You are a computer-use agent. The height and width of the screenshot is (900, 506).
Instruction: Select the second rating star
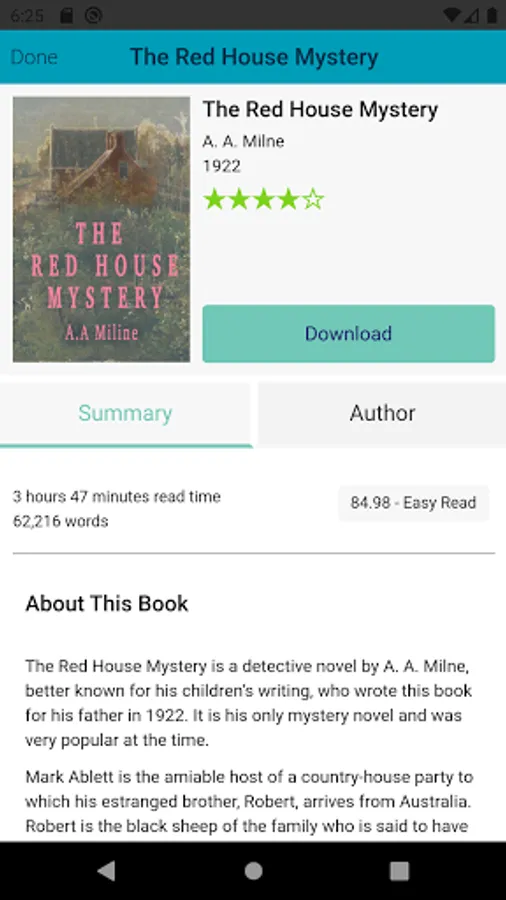tap(239, 200)
